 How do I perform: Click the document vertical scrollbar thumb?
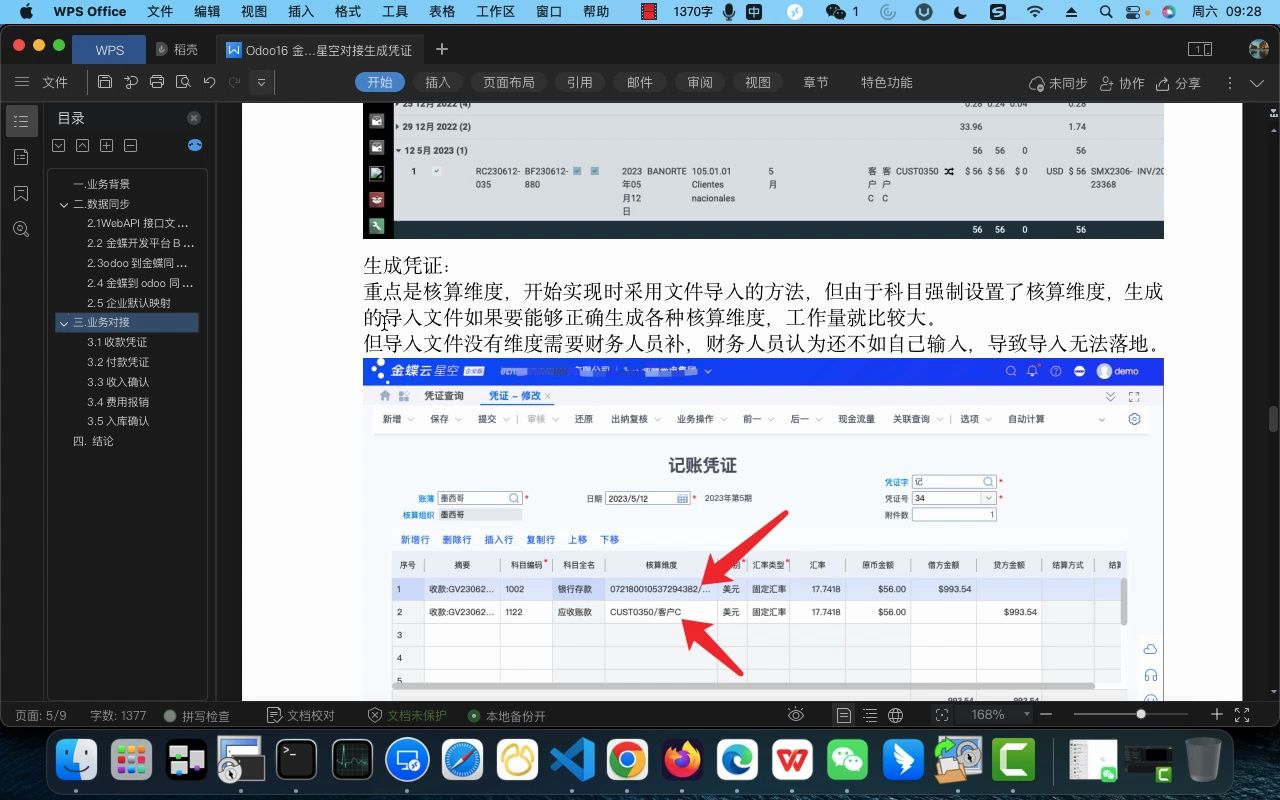(x=1273, y=418)
